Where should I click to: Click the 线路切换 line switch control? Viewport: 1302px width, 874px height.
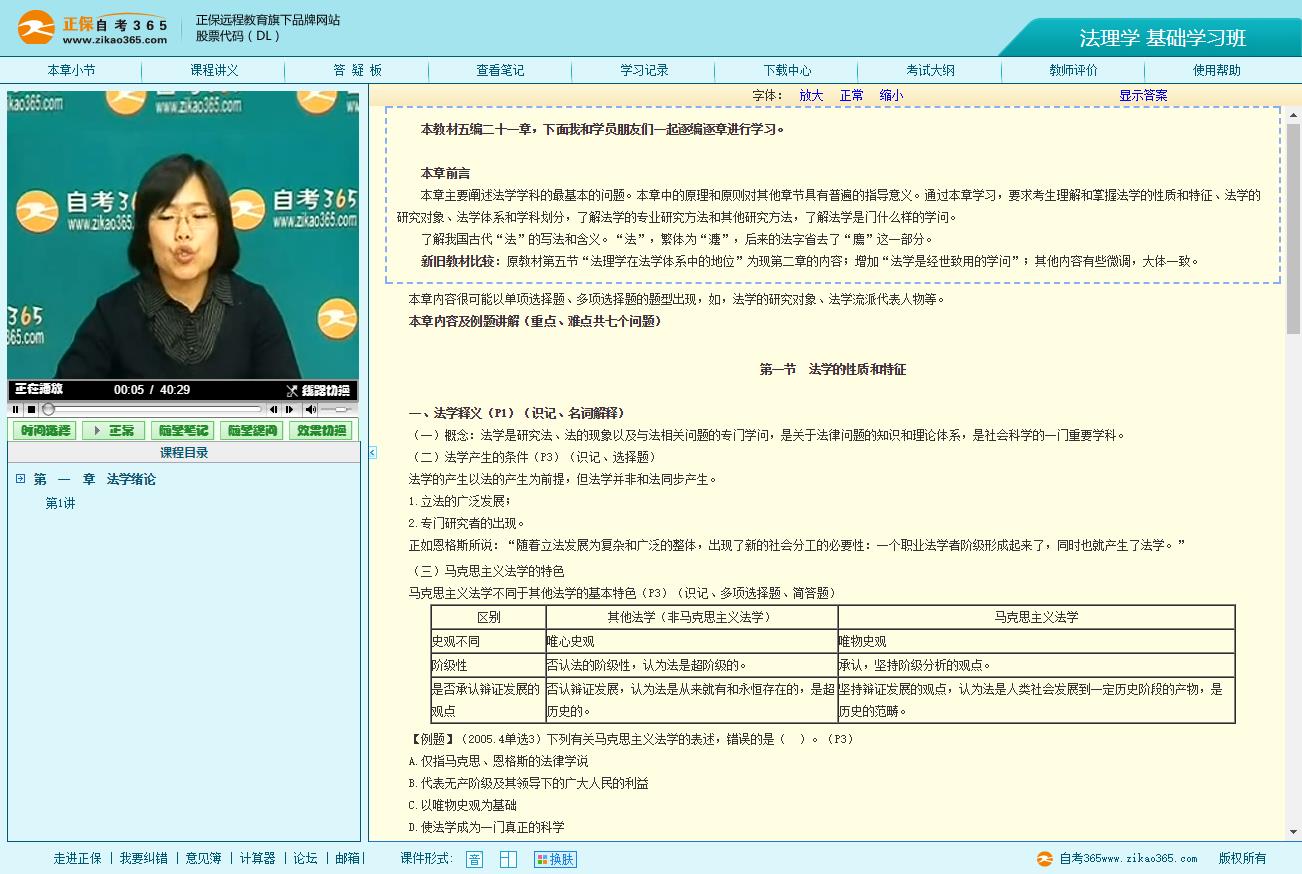tap(319, 390)
